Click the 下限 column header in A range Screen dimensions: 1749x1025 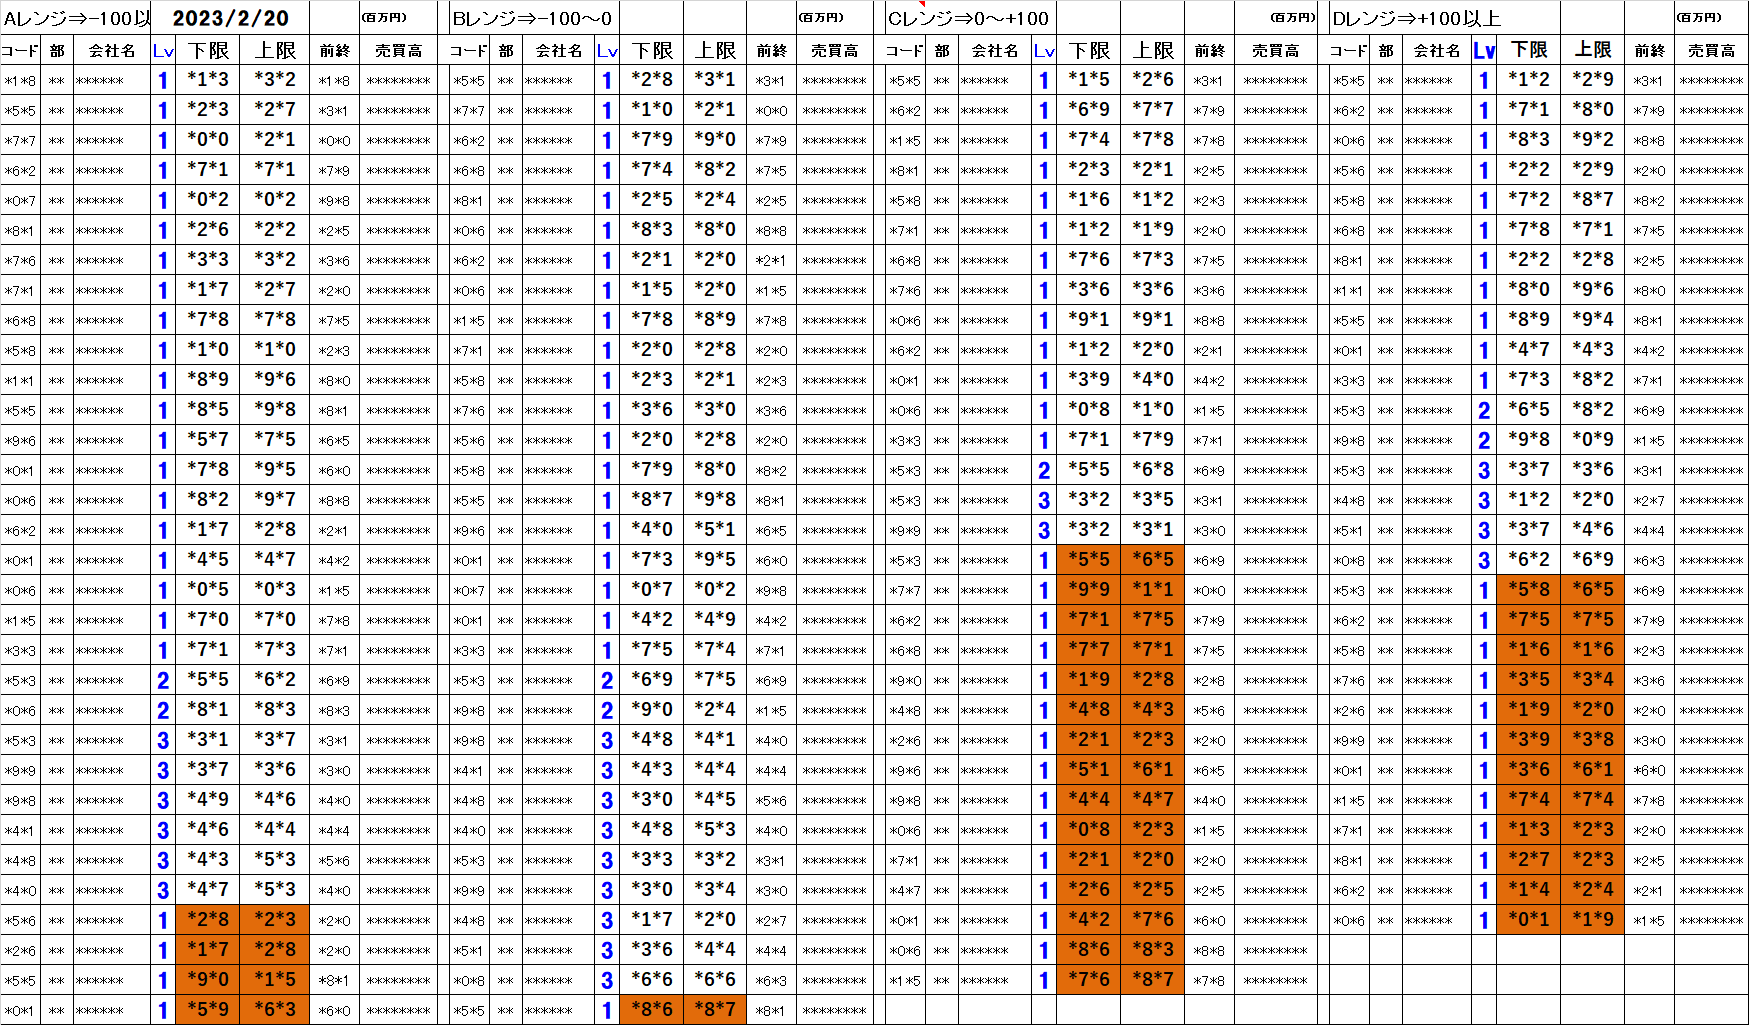(208, 50)
